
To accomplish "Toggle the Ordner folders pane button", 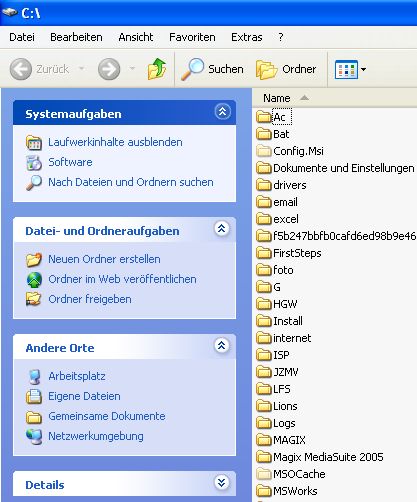I will click(286, 69).
